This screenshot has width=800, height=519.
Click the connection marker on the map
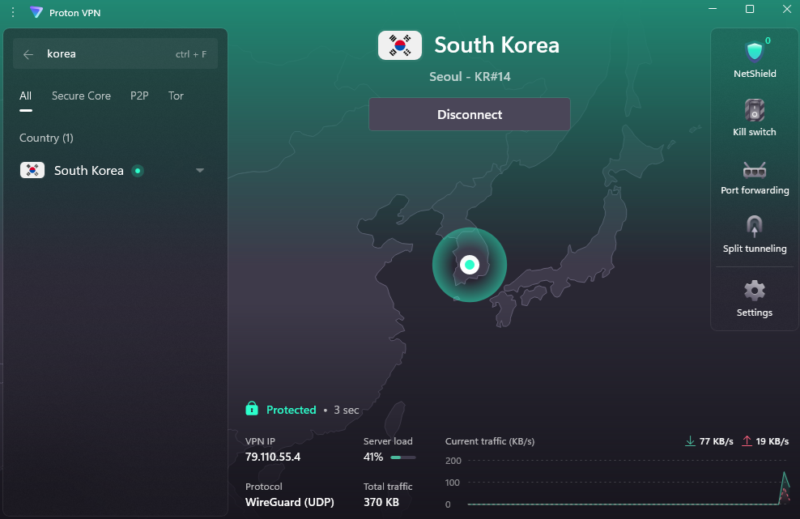click(x=469, y=264)
